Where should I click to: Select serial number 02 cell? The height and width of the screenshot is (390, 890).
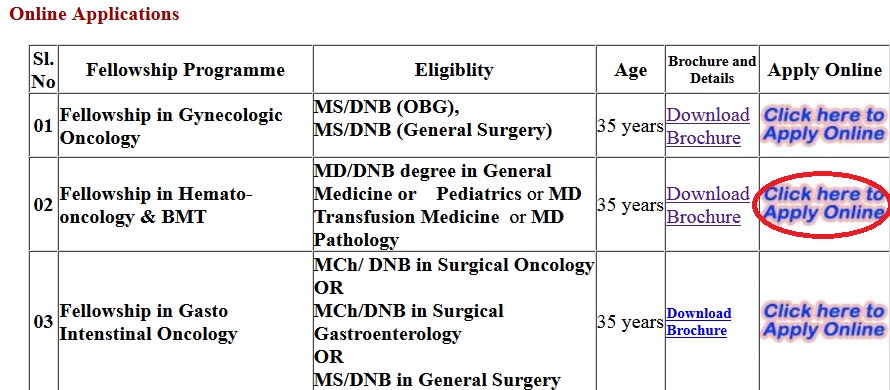tap(44, 204)
